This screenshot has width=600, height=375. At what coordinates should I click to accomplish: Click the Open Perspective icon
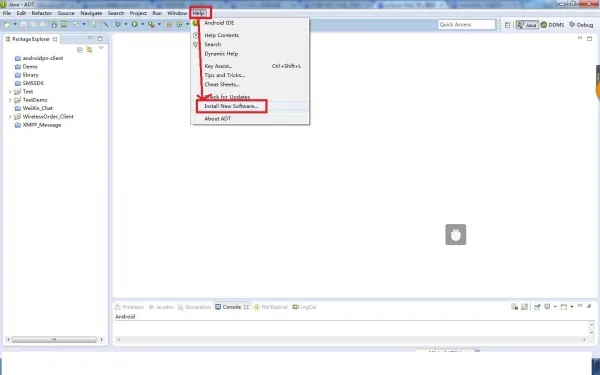click(x=507, y=25)
